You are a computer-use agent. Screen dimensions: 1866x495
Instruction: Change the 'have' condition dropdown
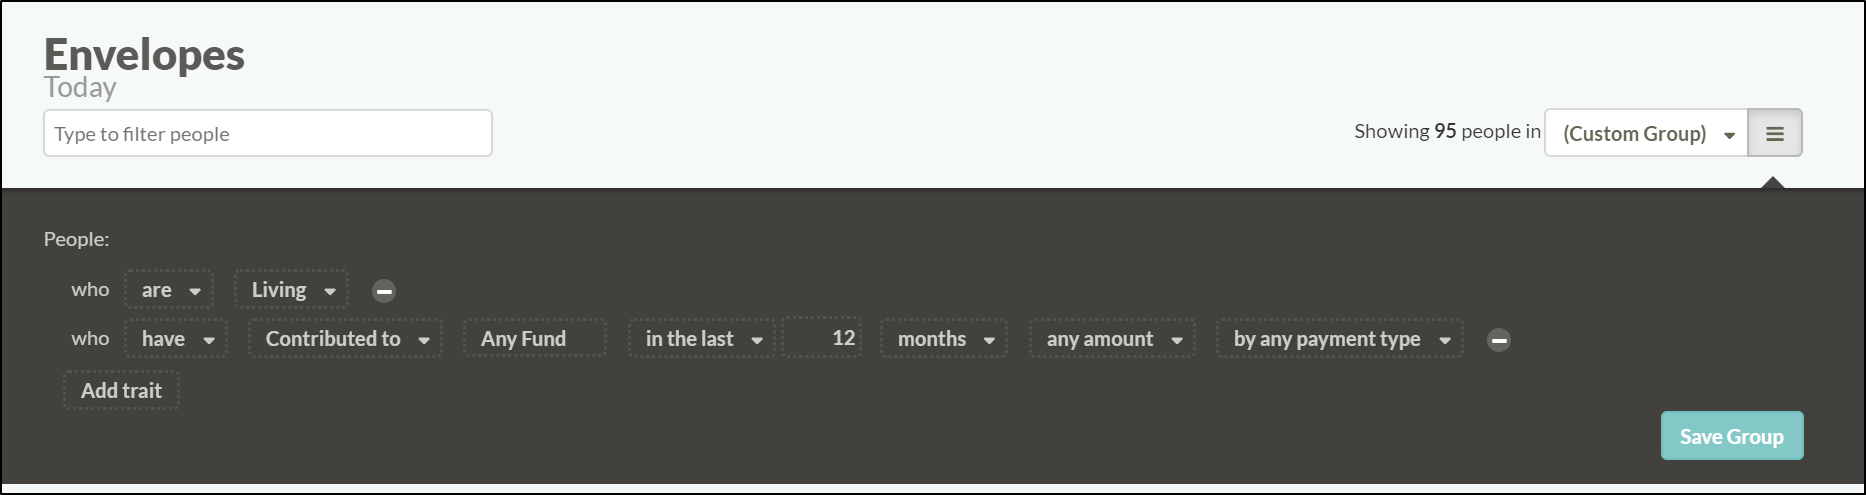[176, 339]
